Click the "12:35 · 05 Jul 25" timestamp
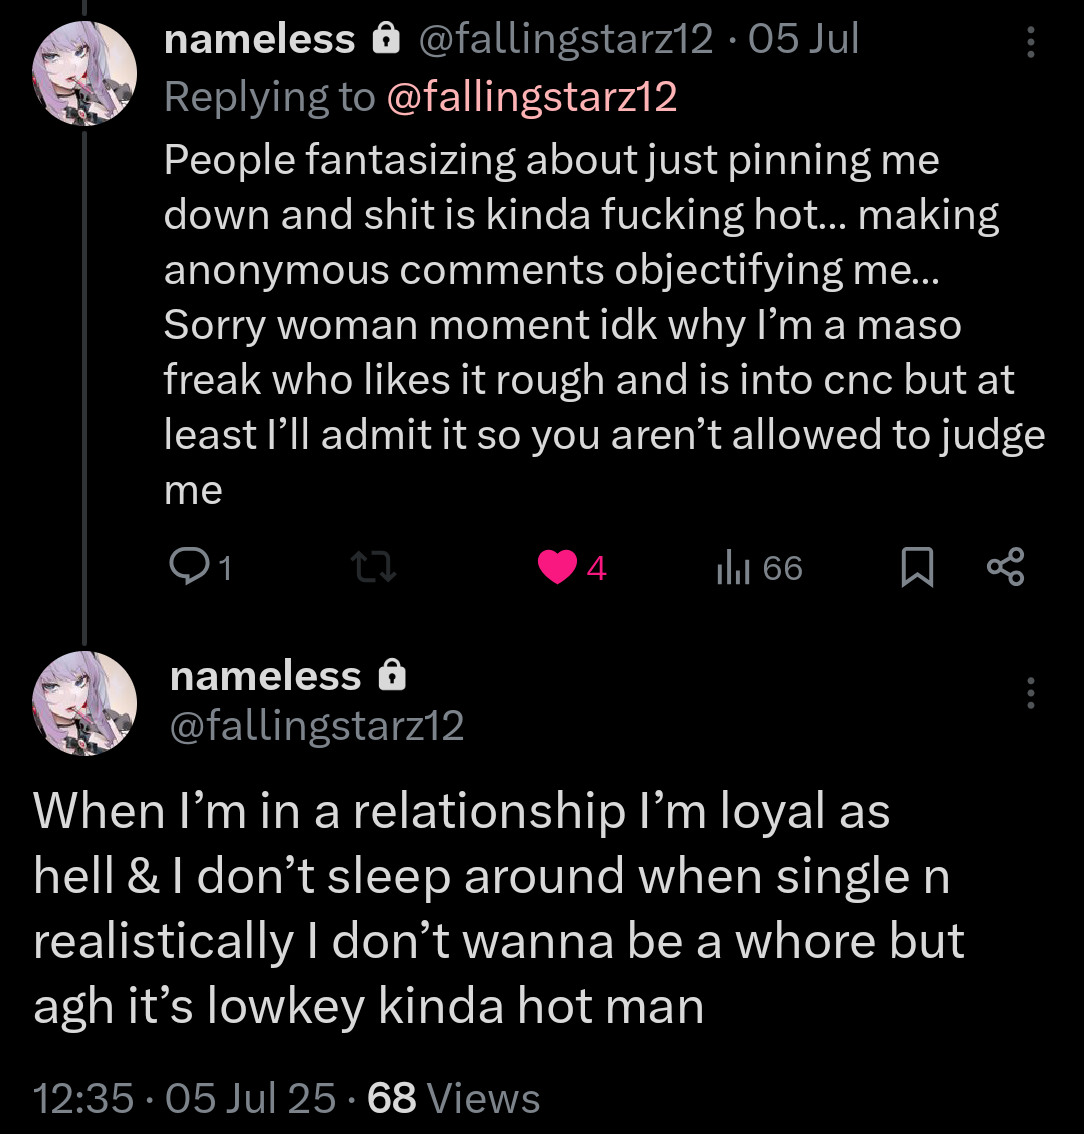 coord(184,1098)
